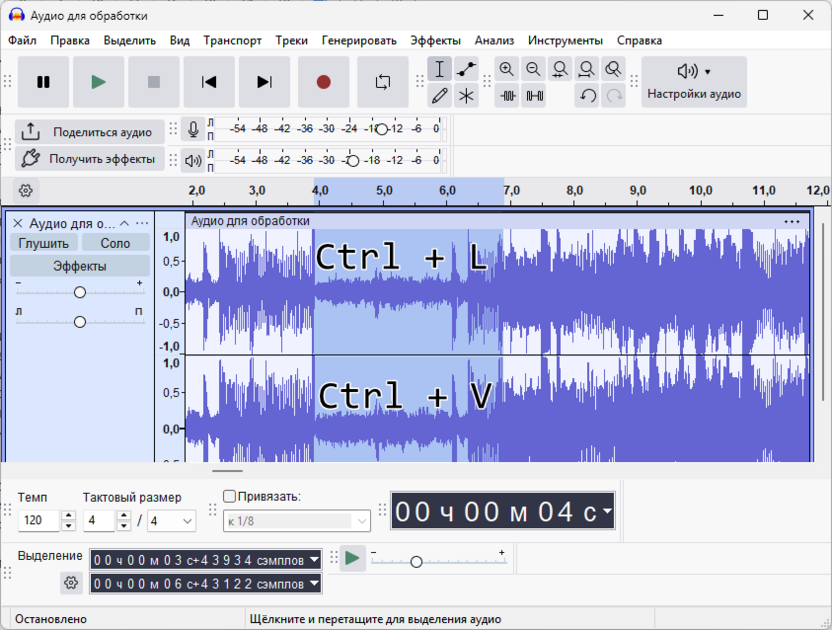The width and height of the screenshot is (832, 630).
Task: Increase time signature numerator stepper
Action: tap(124, 515)
